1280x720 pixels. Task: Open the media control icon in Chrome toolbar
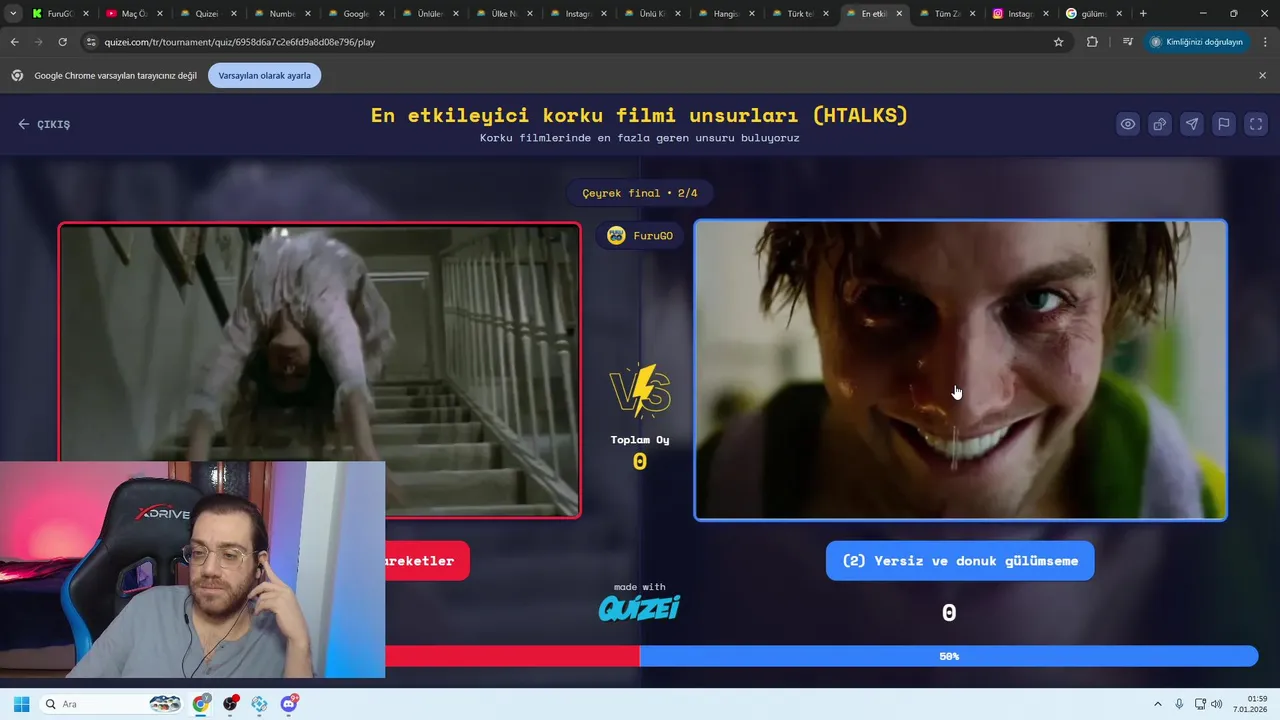(x=1128, y=42)
